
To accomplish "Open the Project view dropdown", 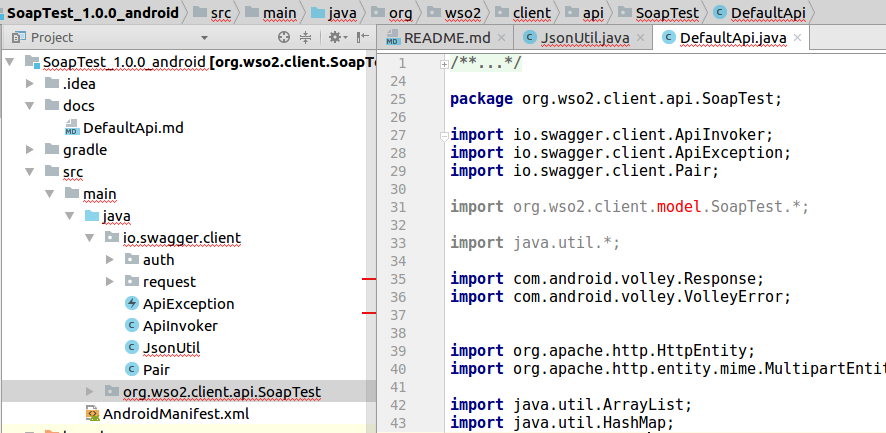I will pyautogui.click(x=205, y=38).
